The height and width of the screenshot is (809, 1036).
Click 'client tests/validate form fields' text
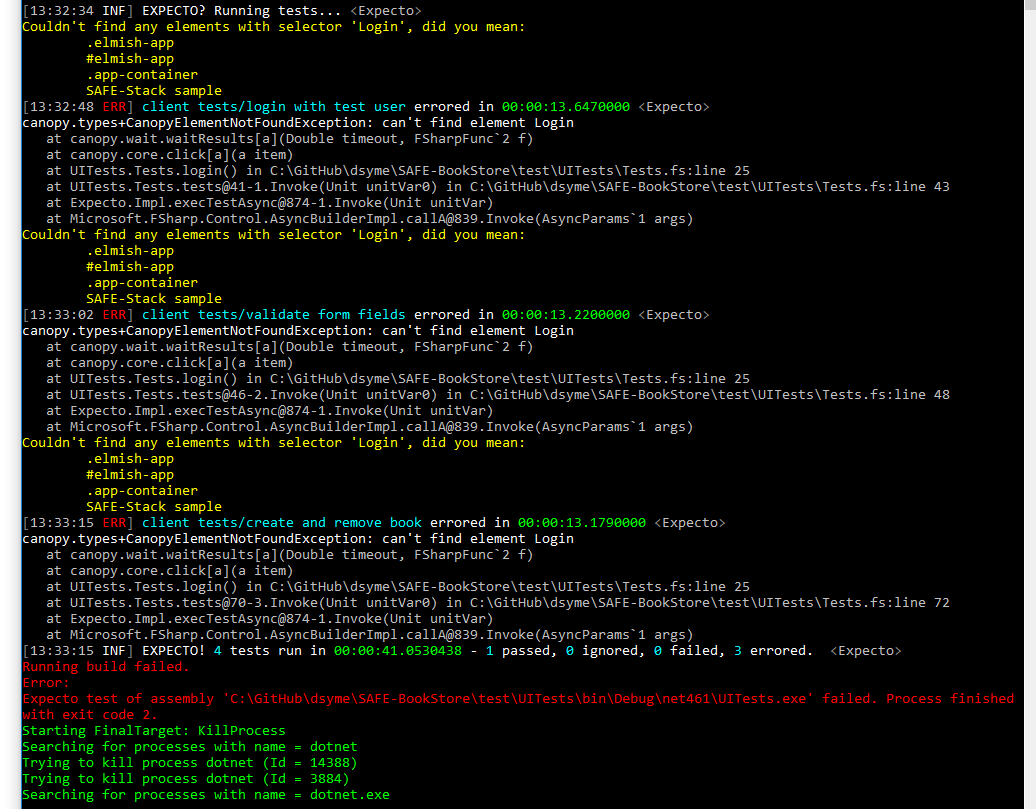[274, 315]
